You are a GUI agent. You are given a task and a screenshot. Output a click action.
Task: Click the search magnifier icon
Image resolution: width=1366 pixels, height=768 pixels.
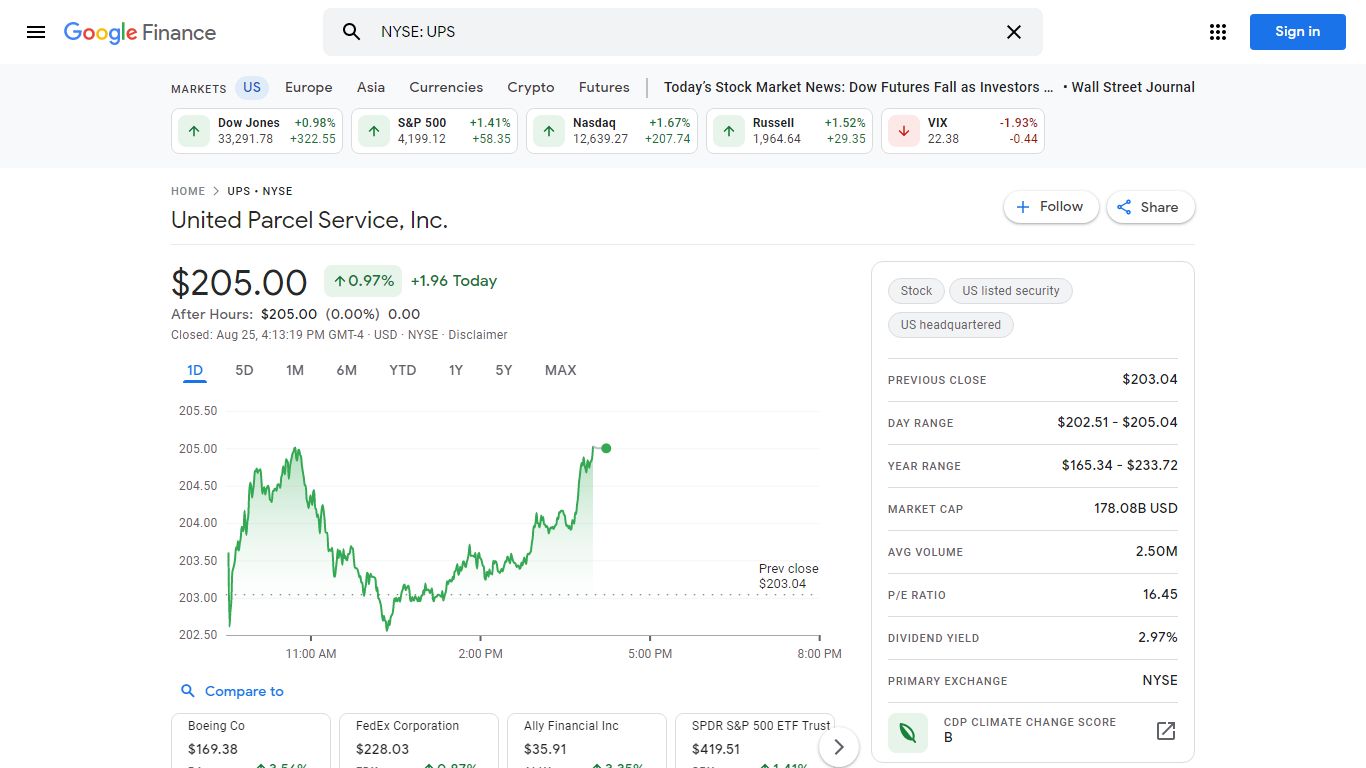point(351,32)
